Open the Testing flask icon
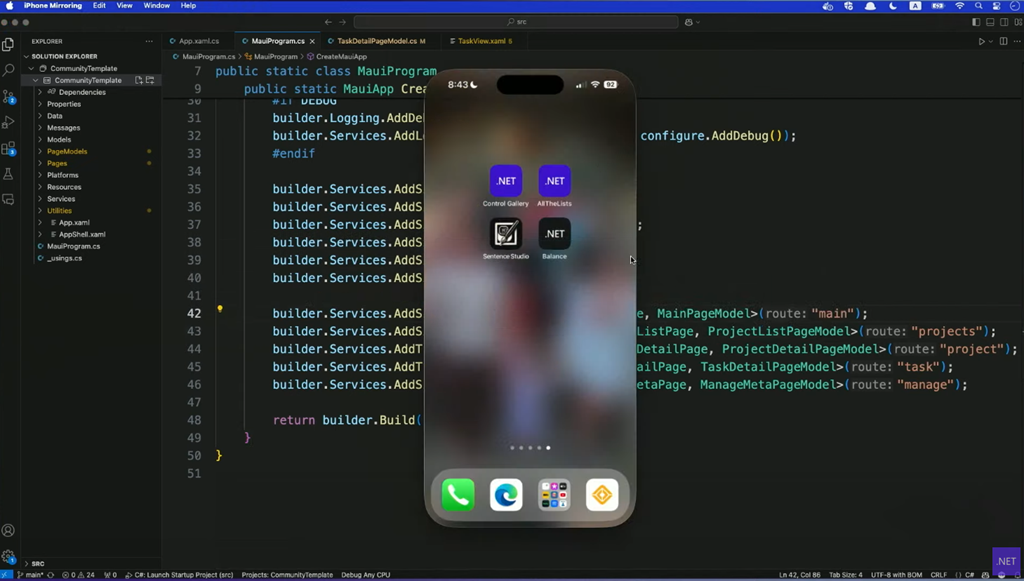 [x=9, y=174]
